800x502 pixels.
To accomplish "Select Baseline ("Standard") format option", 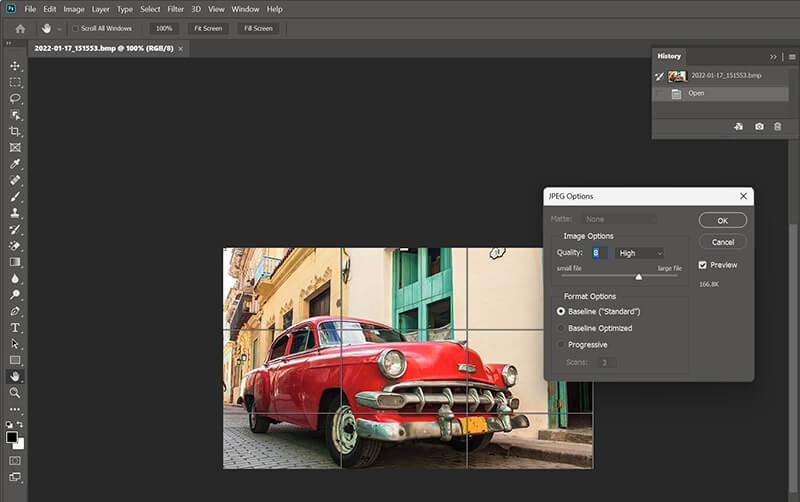I will pos(561,311).
